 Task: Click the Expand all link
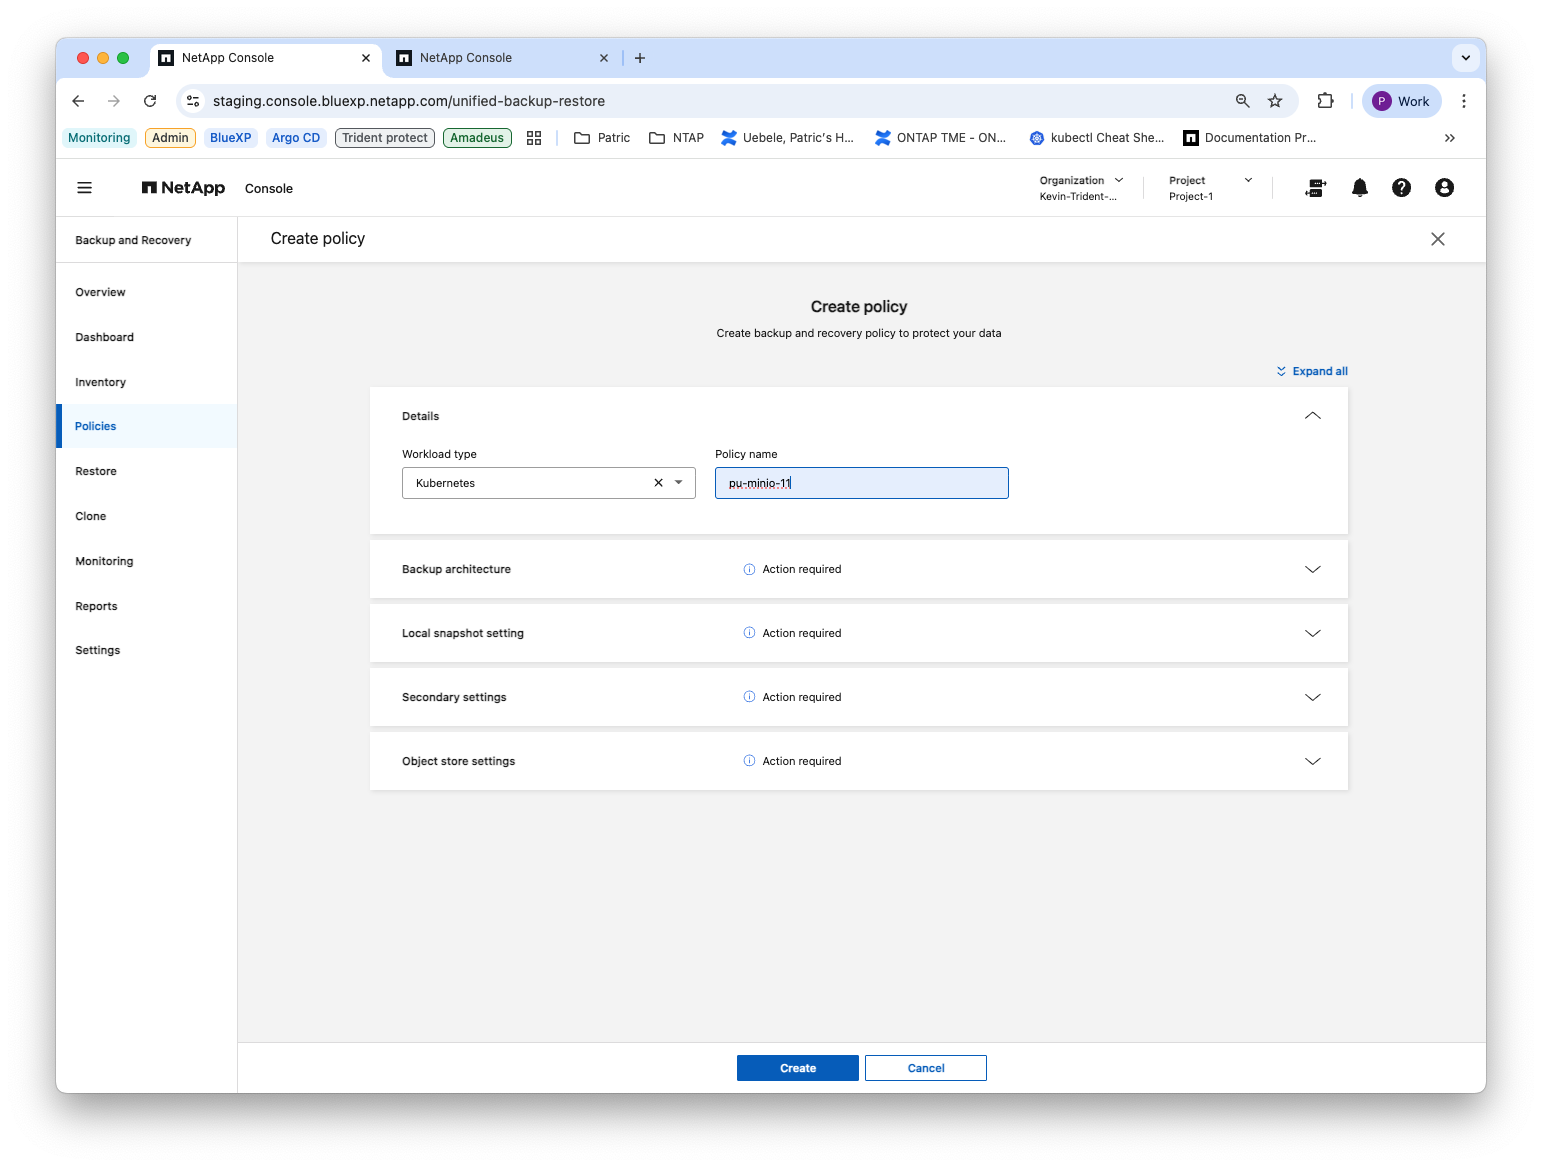pos(1312,371)
